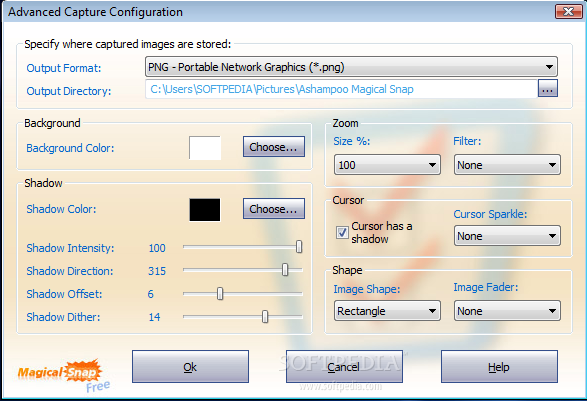The image size is (587, 401).
Task: Click the Shadow Intensity slider handle
Action: pos(299,247)
